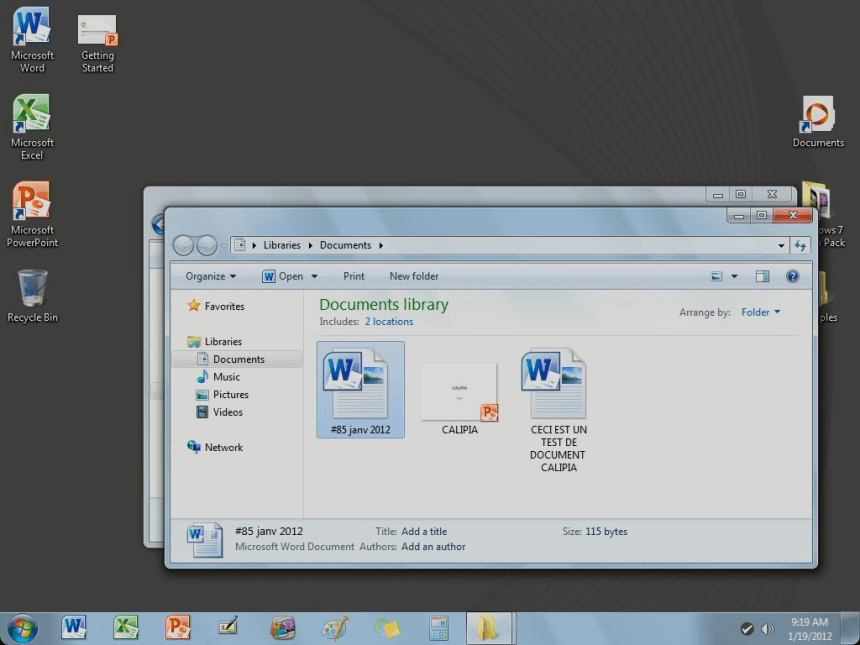860x645 pixels.
Task: Toggle the preview pane button
Action: [762, 277]
